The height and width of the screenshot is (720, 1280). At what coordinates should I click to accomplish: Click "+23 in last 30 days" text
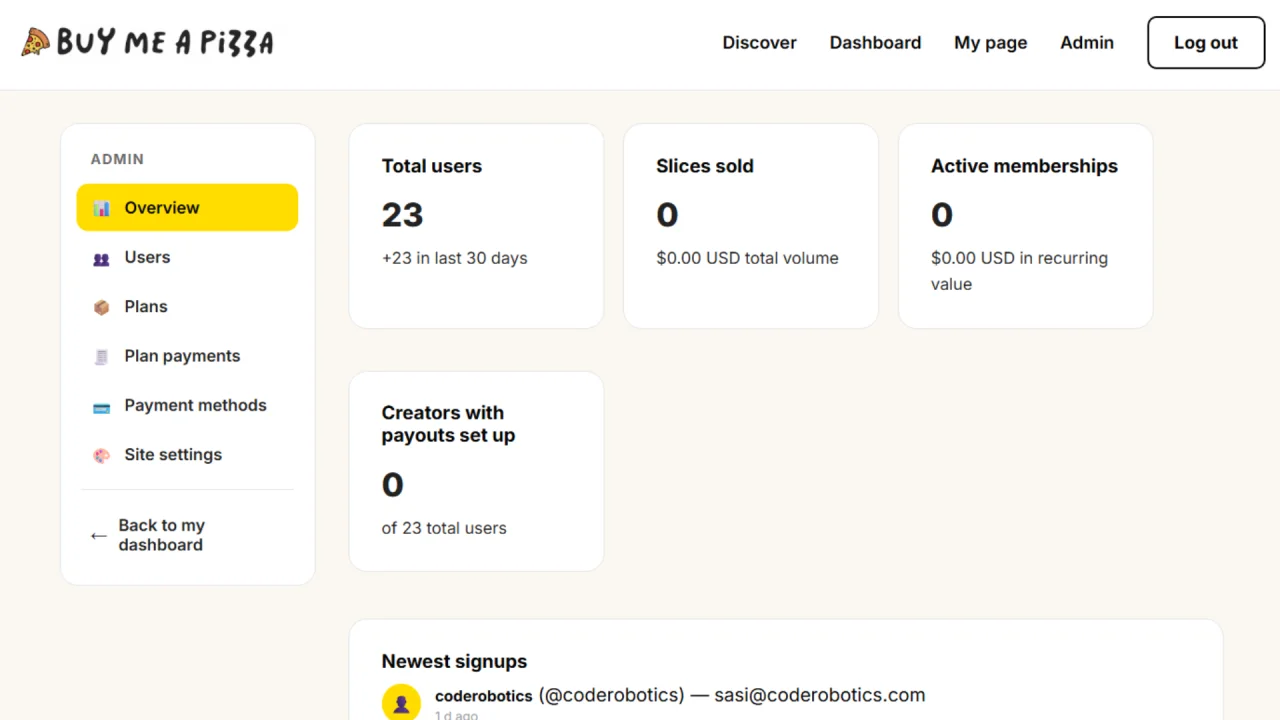(x=455, y=258)
